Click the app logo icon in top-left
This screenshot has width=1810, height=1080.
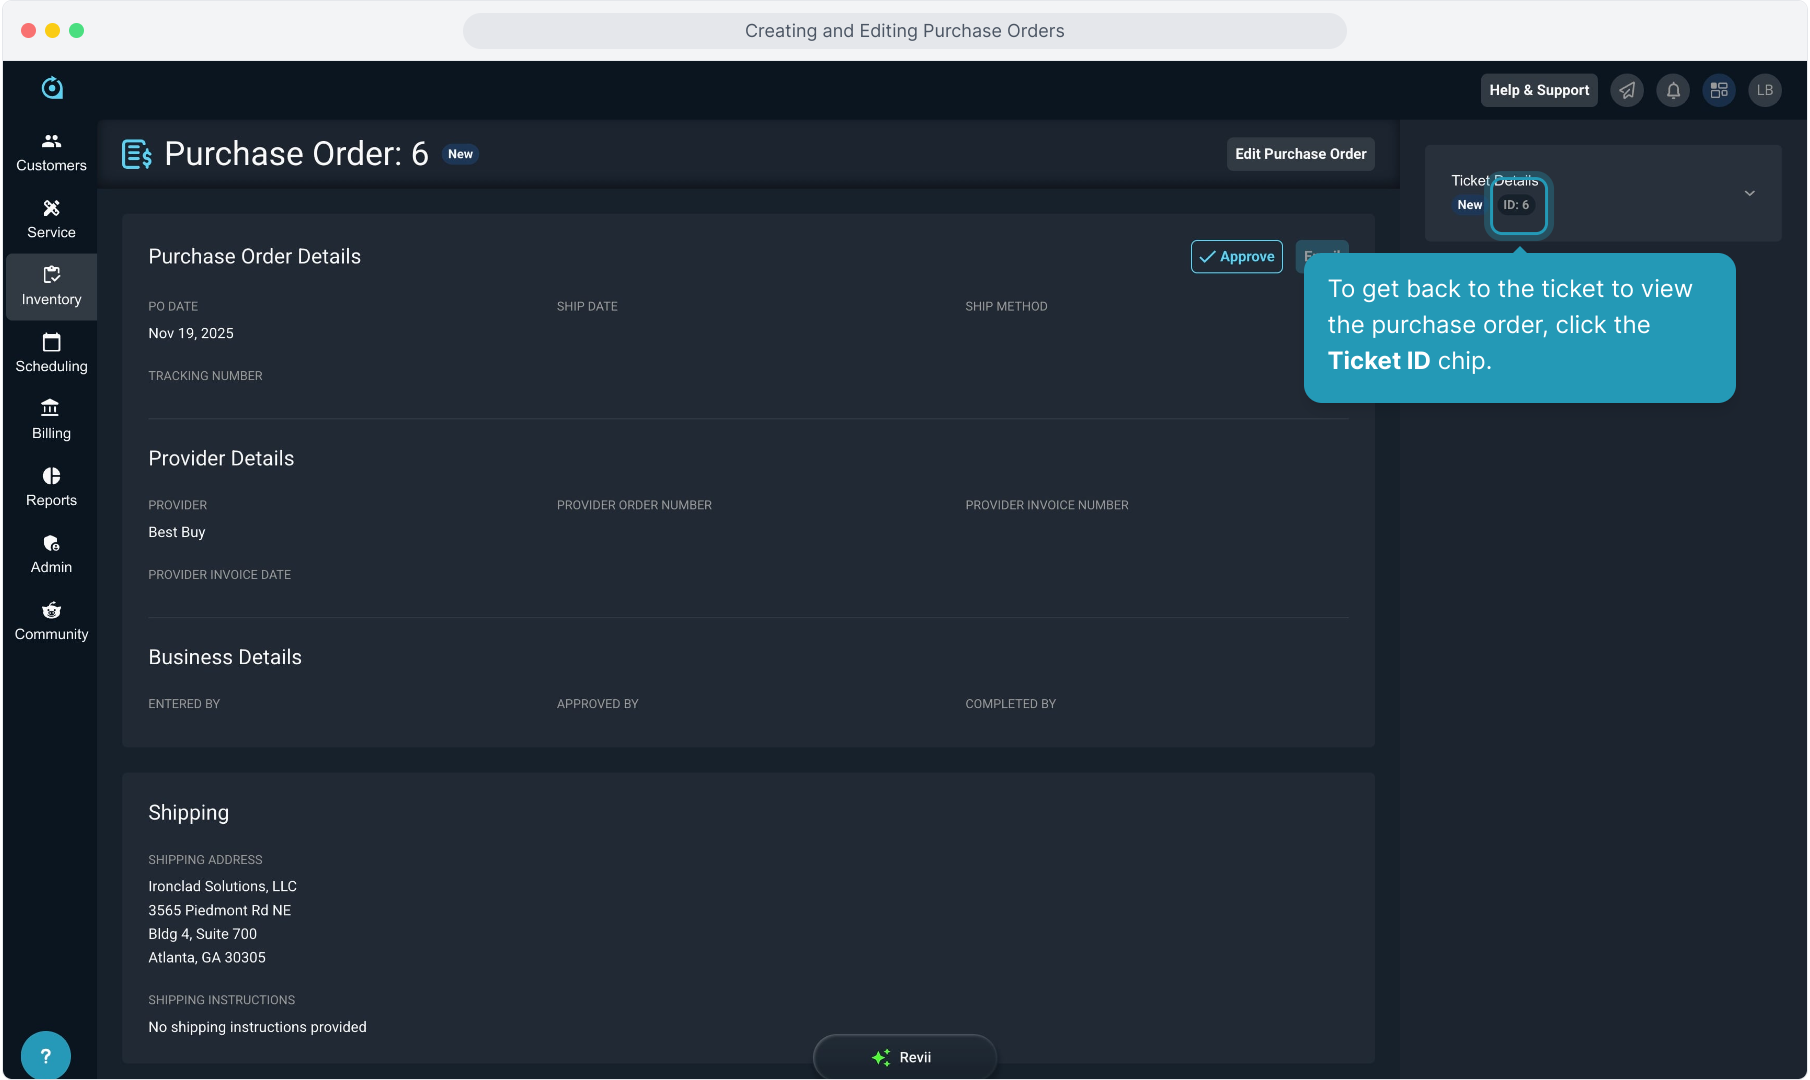pyautogui.click(x=52, y=89)
